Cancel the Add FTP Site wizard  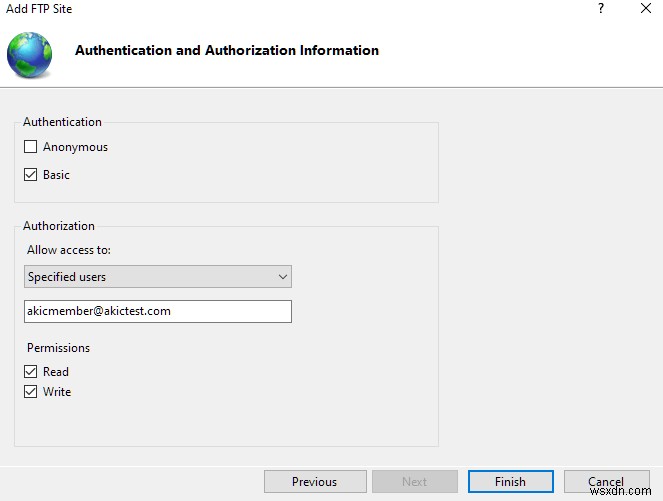click(606, 482)
